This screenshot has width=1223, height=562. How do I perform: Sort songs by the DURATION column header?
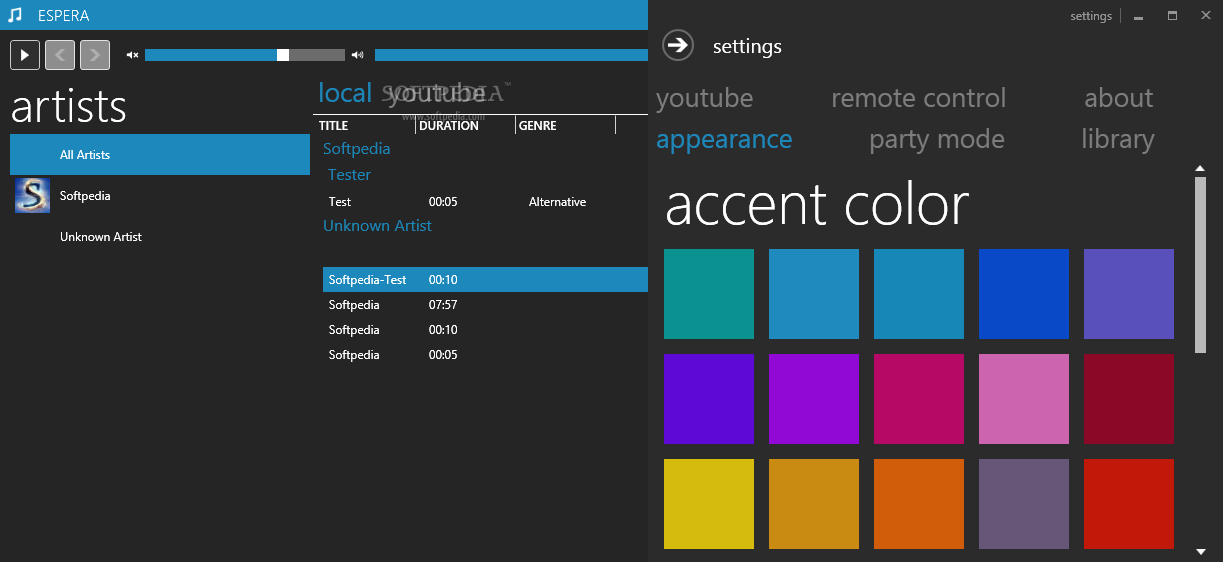point(449,126)
